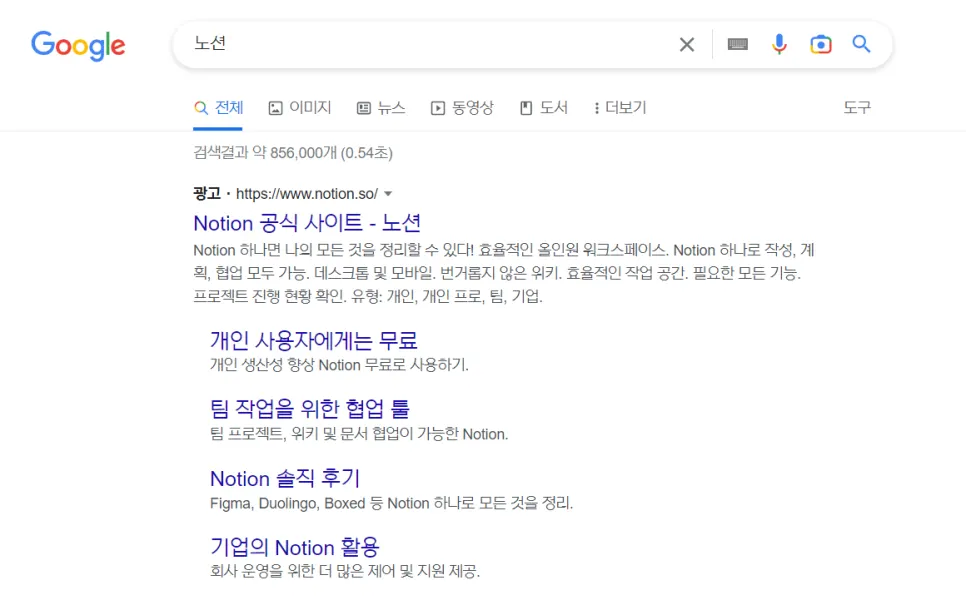Open the Notion 공식 사이트 - 노션 link

(x=307, y=222)
